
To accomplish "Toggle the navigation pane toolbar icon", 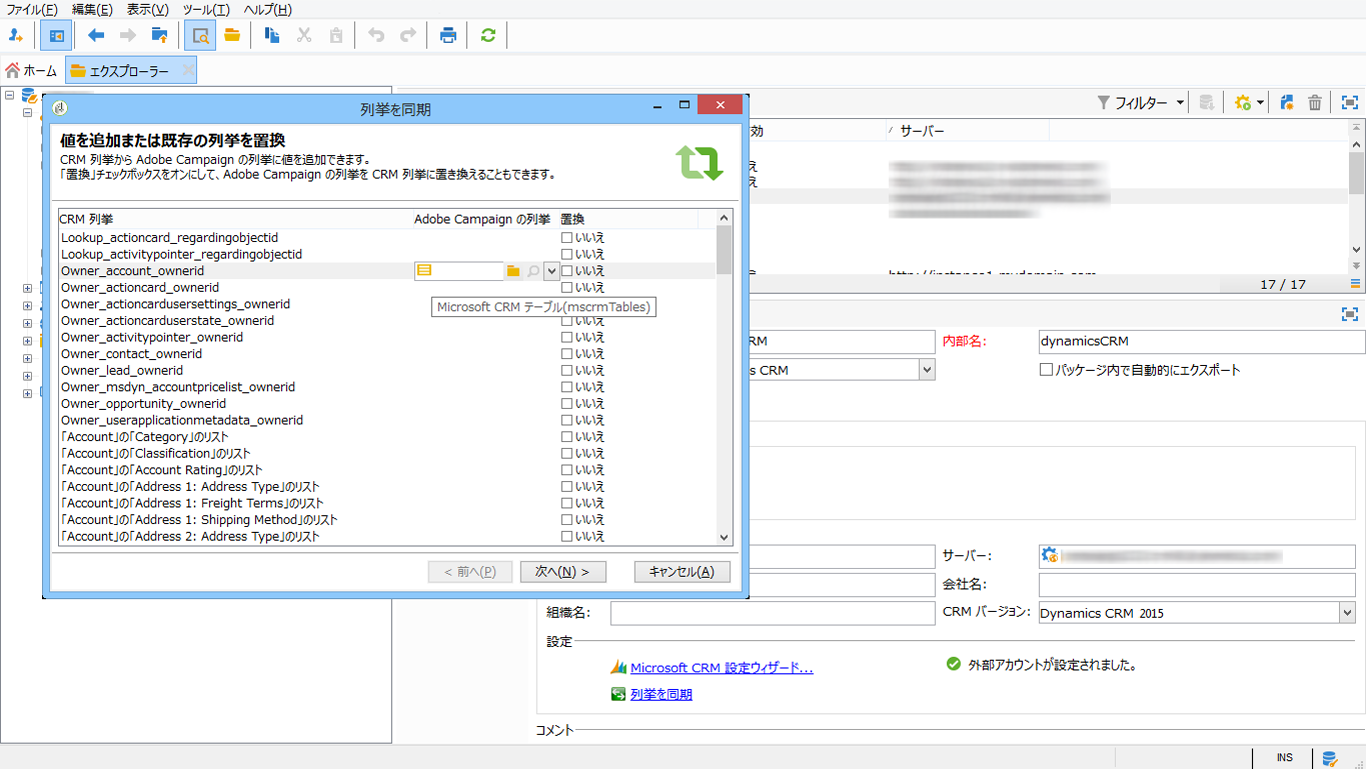I will 56,35.
